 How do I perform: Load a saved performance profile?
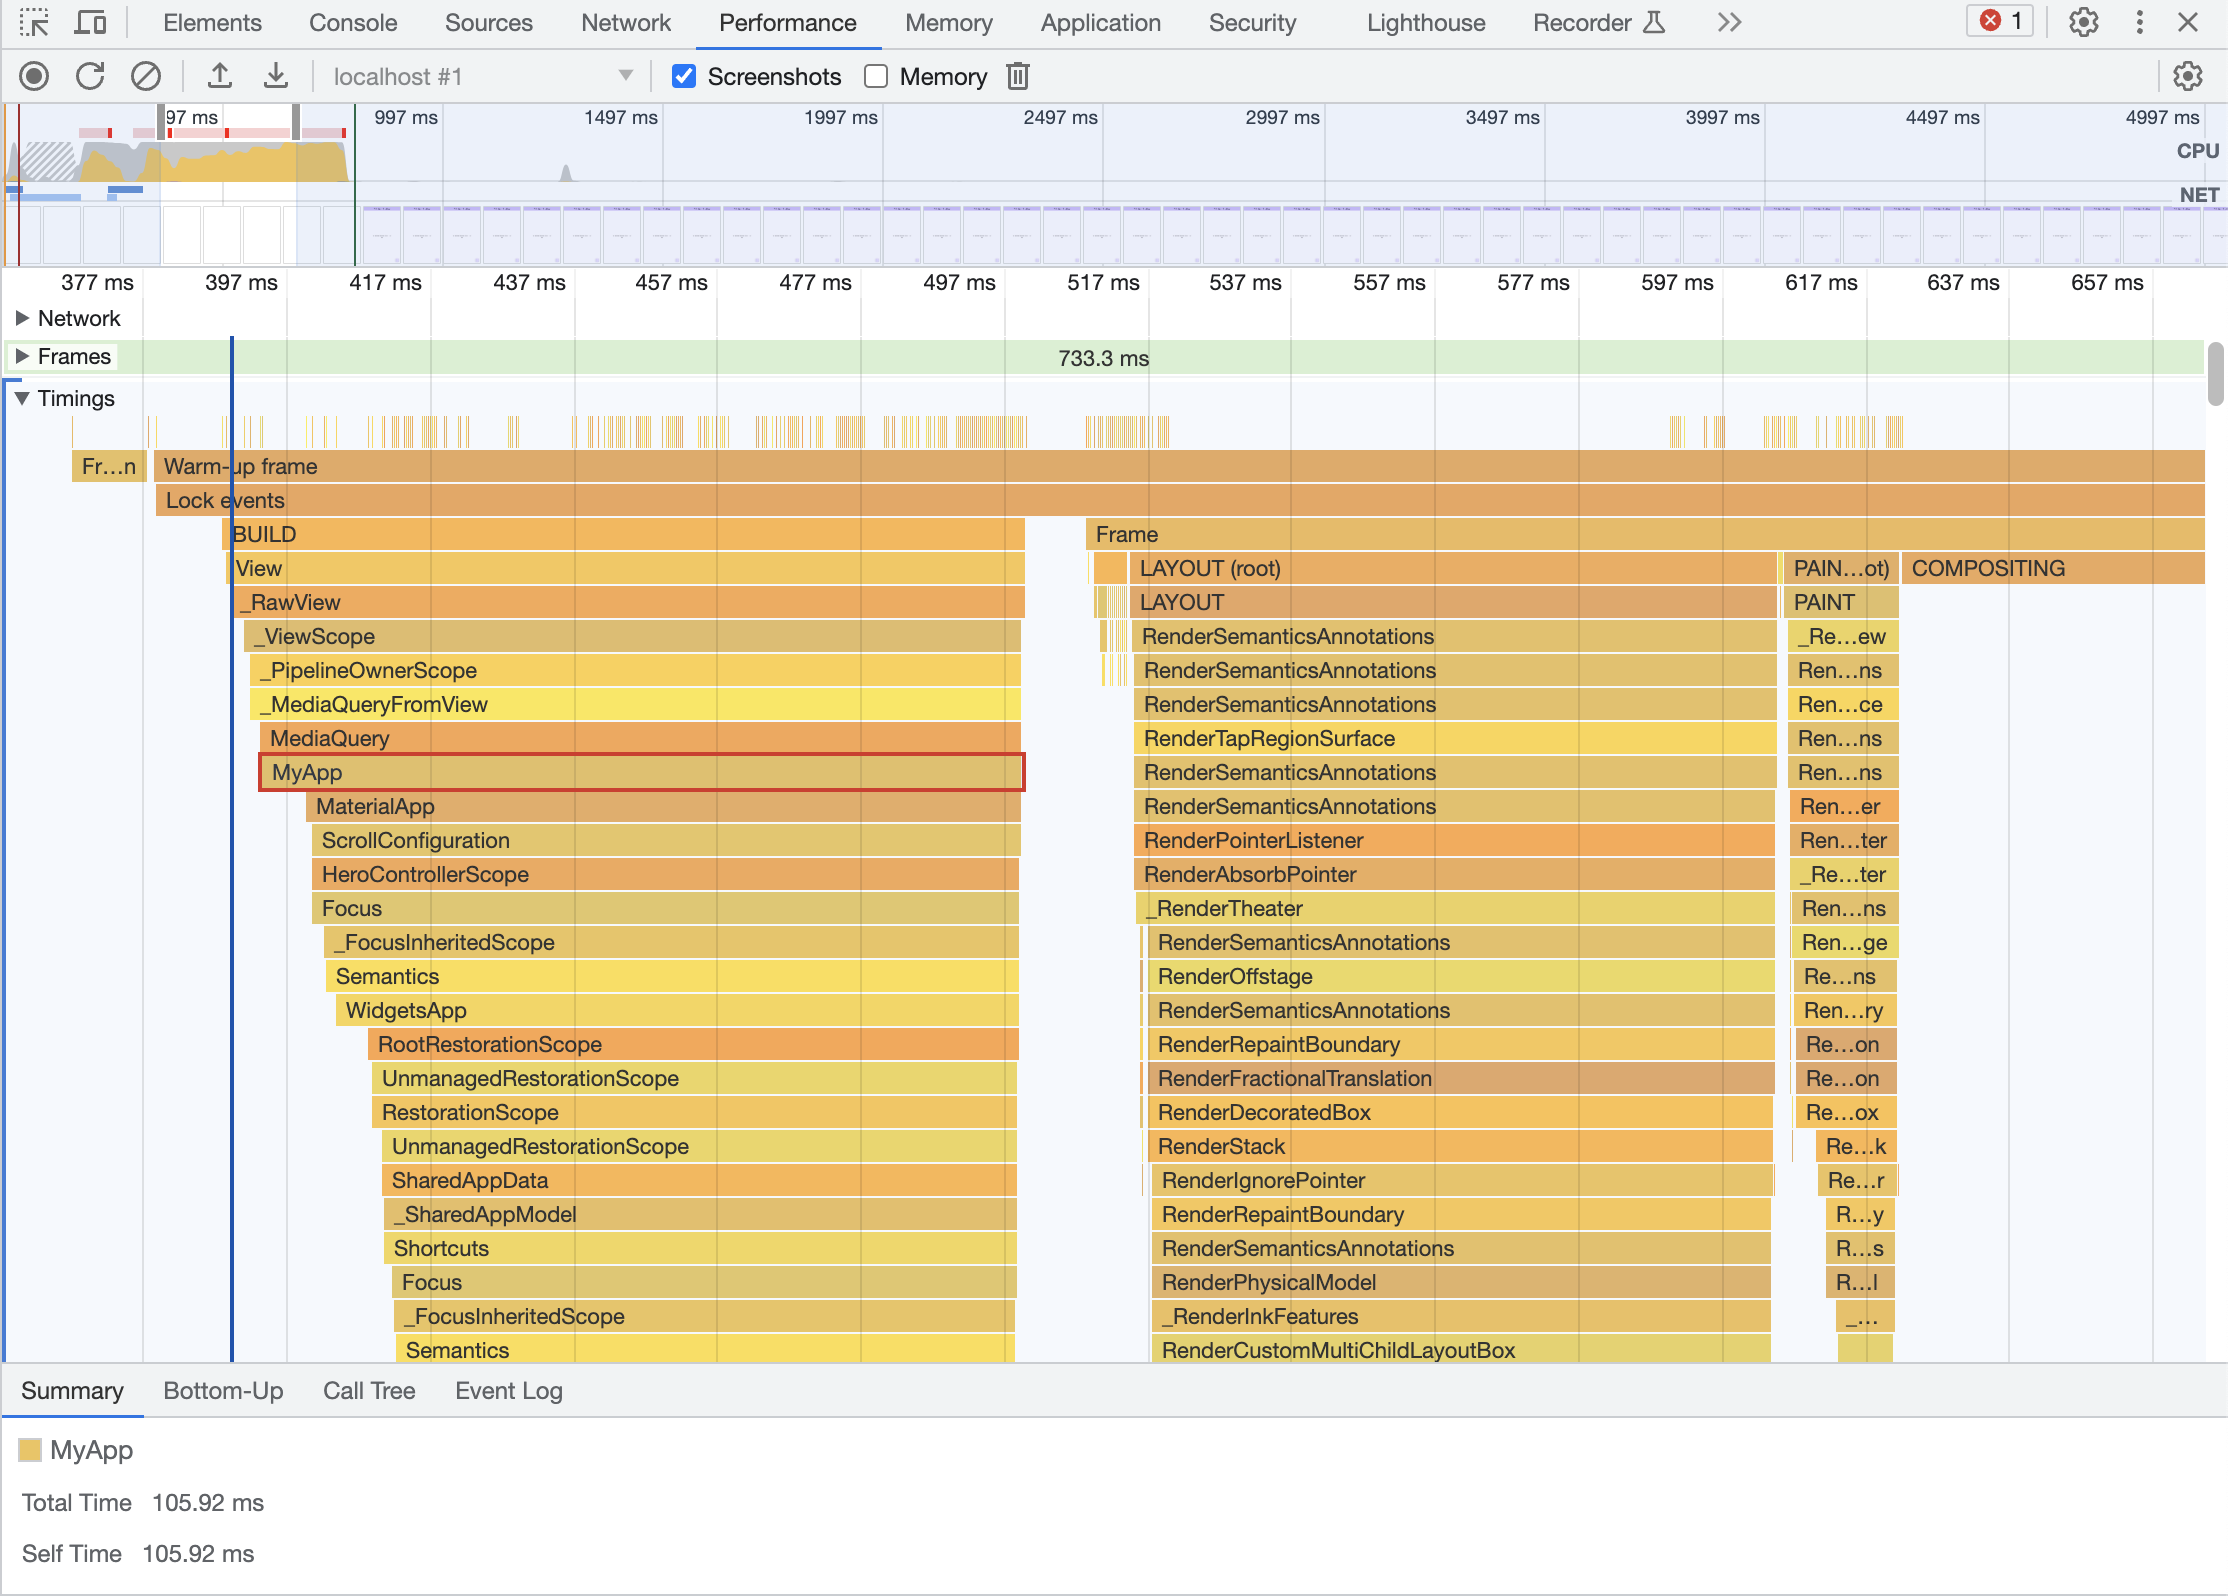(220, 76)
